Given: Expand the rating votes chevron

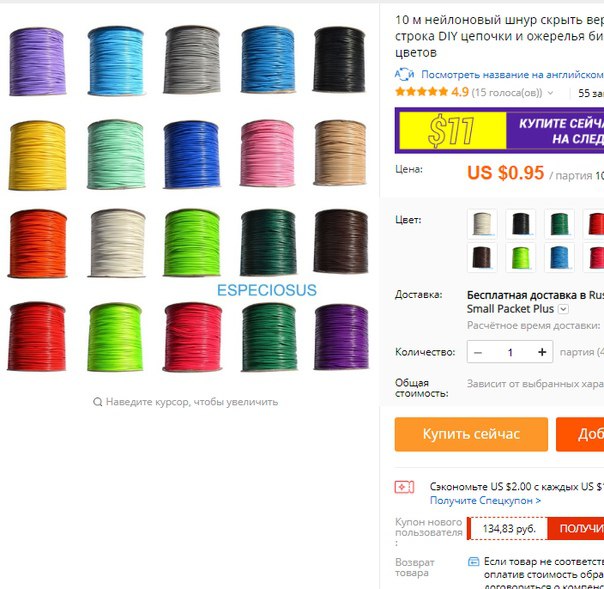Looking at the screenshot, I should (x=550, y=93).
